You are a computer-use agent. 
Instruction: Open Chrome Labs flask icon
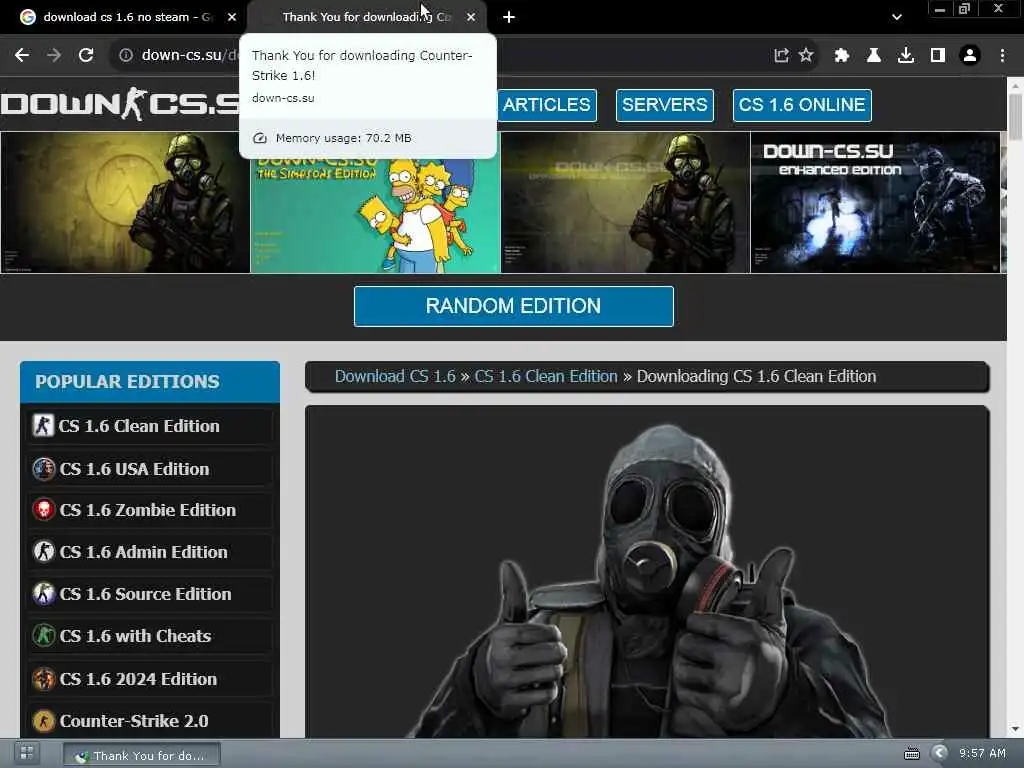[873, 56]
